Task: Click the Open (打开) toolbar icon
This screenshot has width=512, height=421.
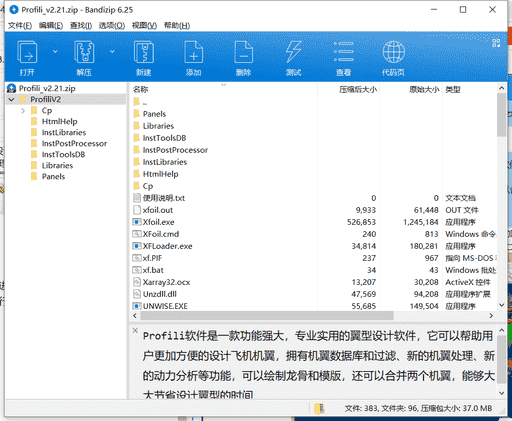Action: pos(27,52)
